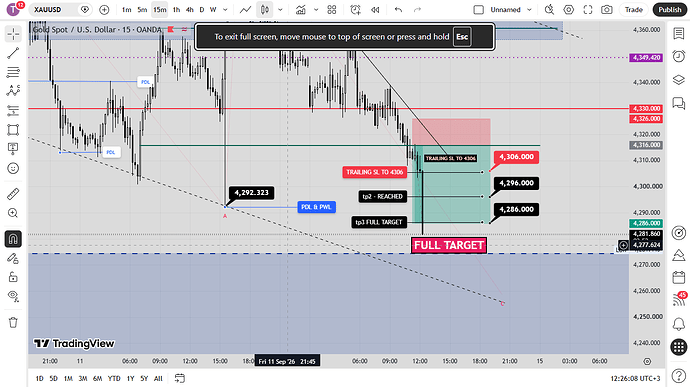The height and width of the screenshot is (387, 690).
Task: Switch to the 4h timeframe
Action: 190,9
